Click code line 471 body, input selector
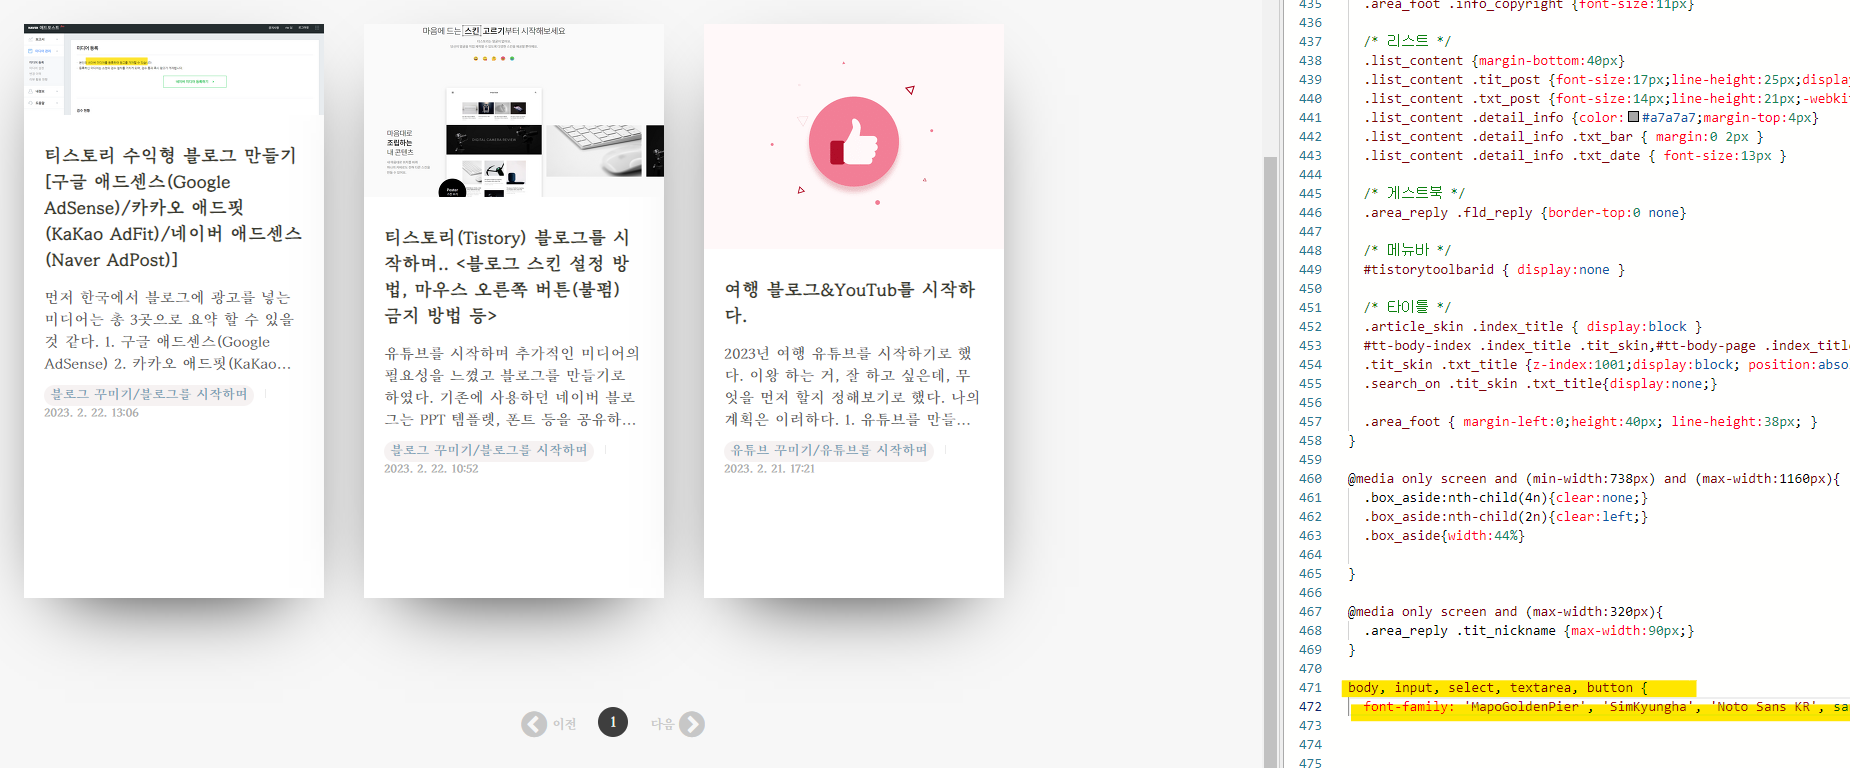The height and width of the screenshot is (768, 1856). coord(1497,688)
